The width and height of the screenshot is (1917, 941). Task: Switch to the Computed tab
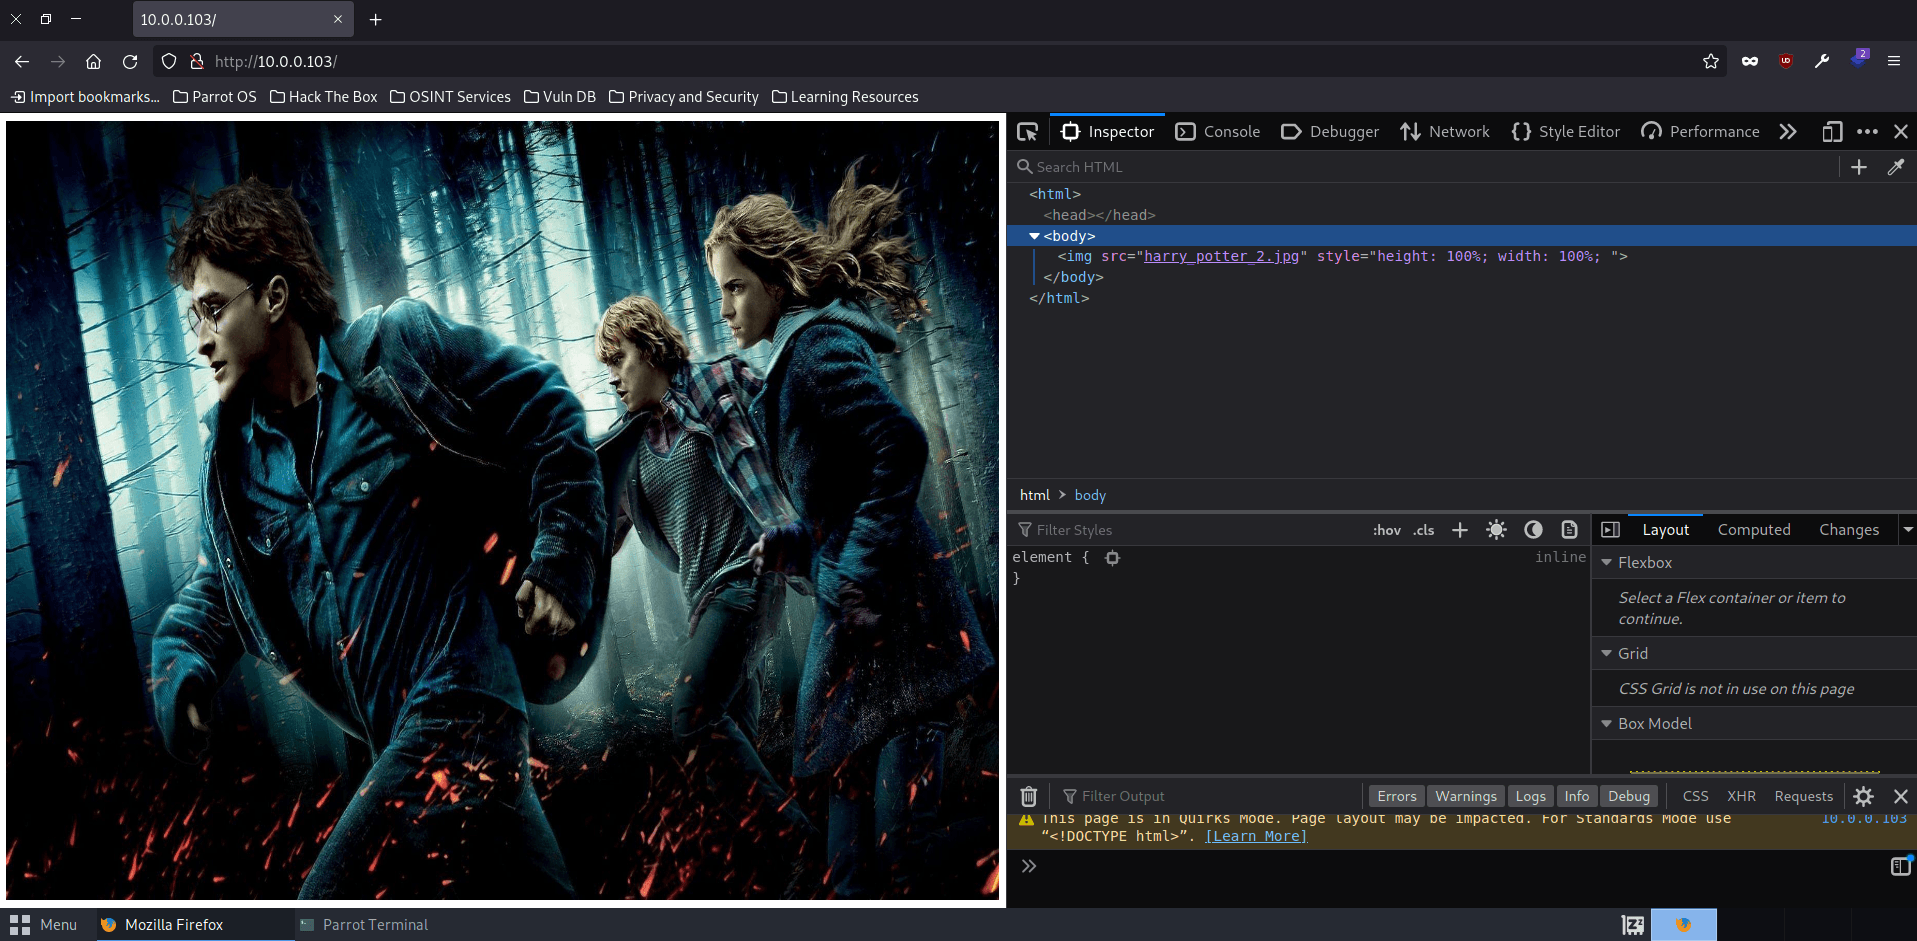(x=1754, y=530)
